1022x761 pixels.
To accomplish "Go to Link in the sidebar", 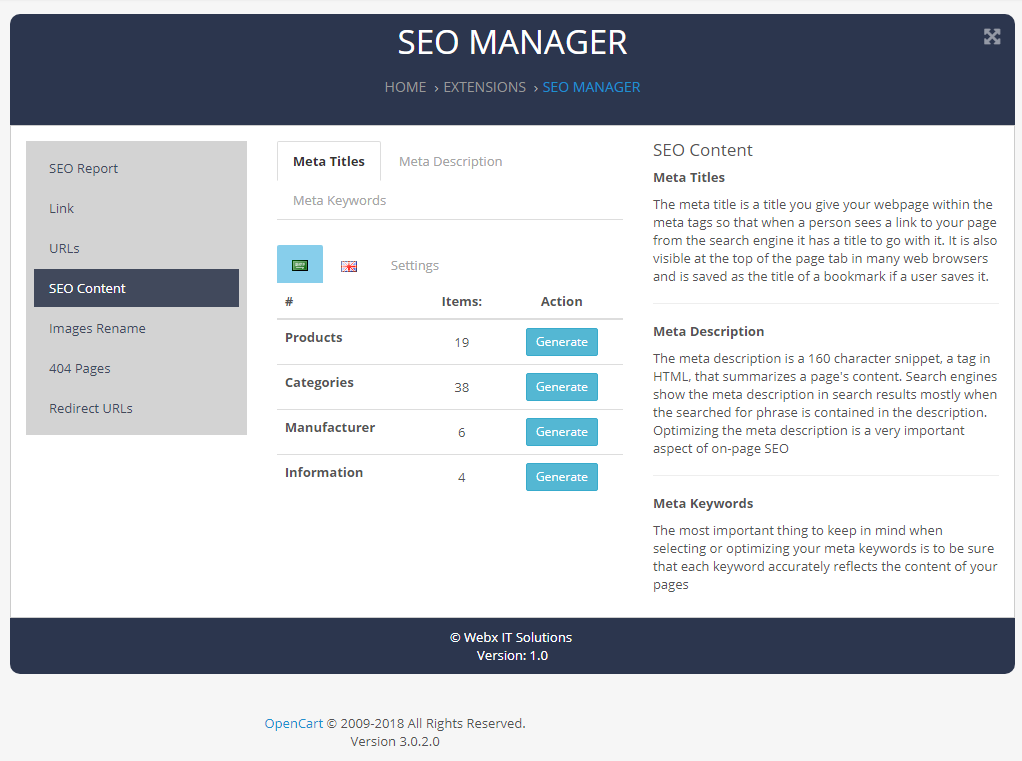I will click(x=136, y=208).
